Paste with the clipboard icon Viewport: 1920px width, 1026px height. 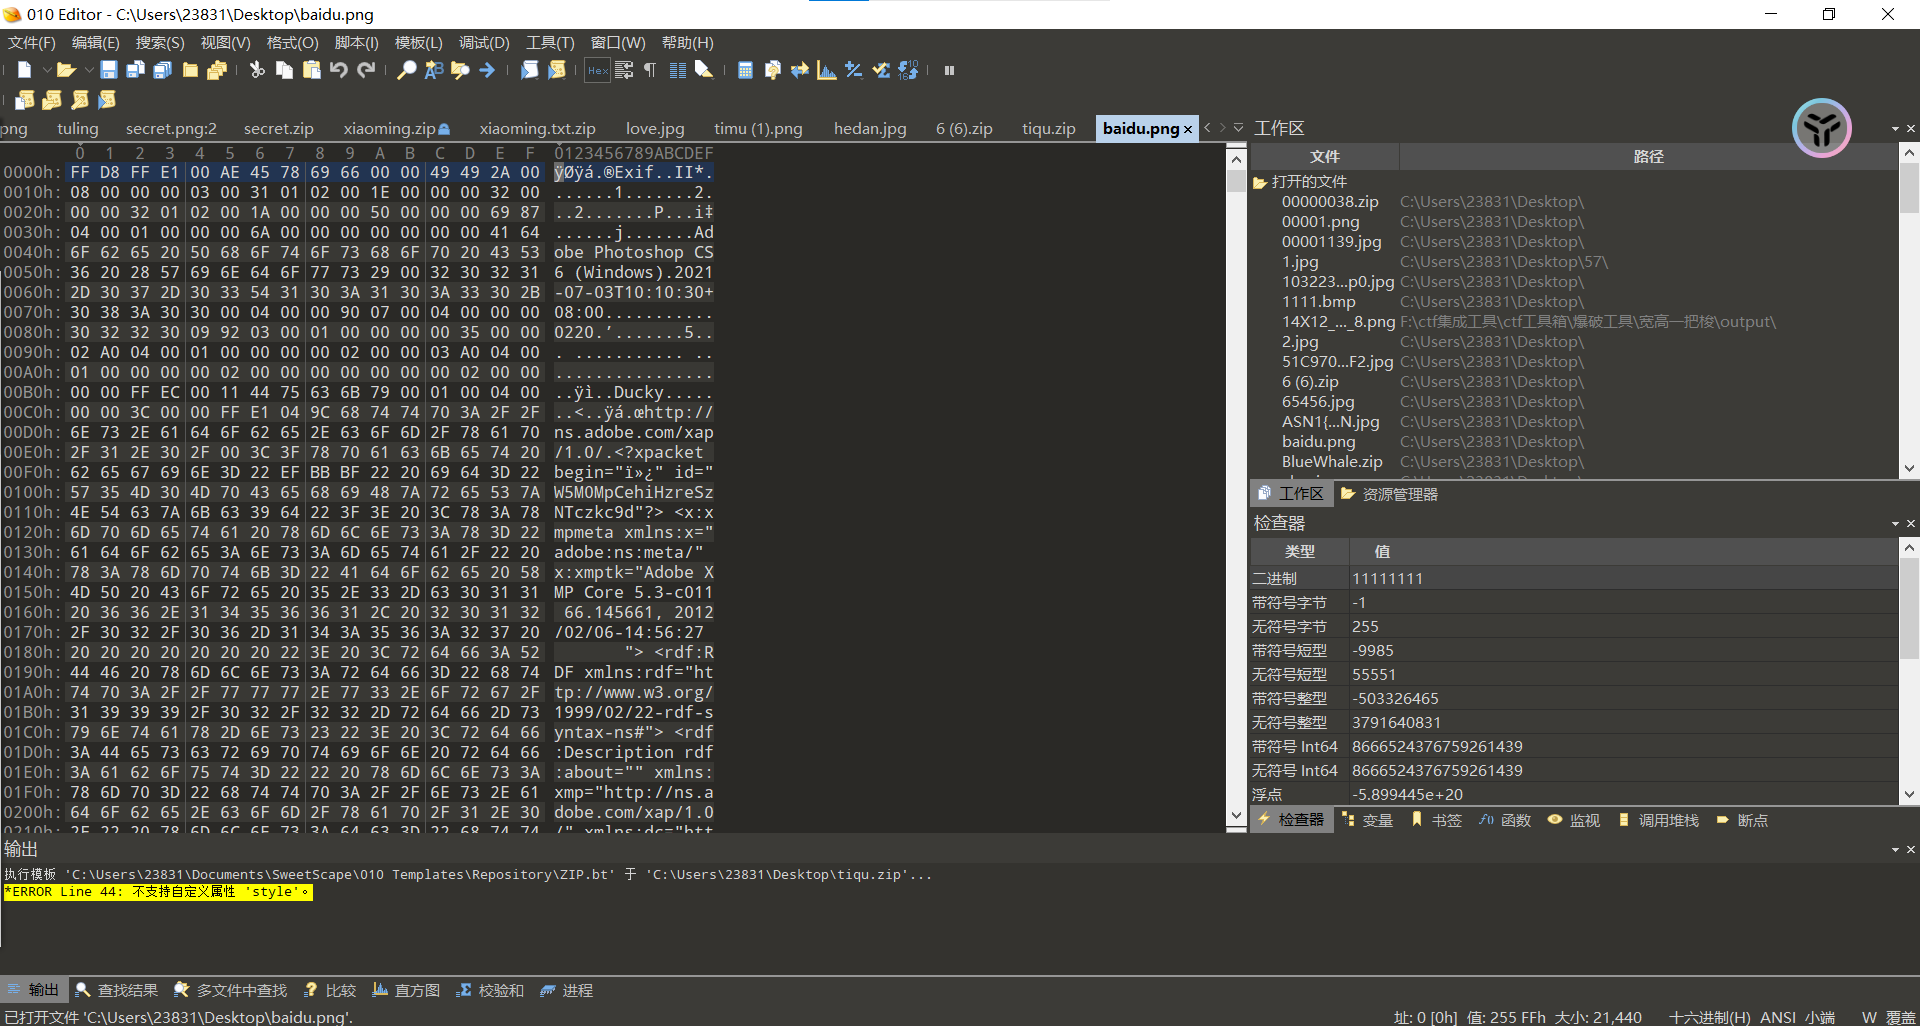click(312, 70)
